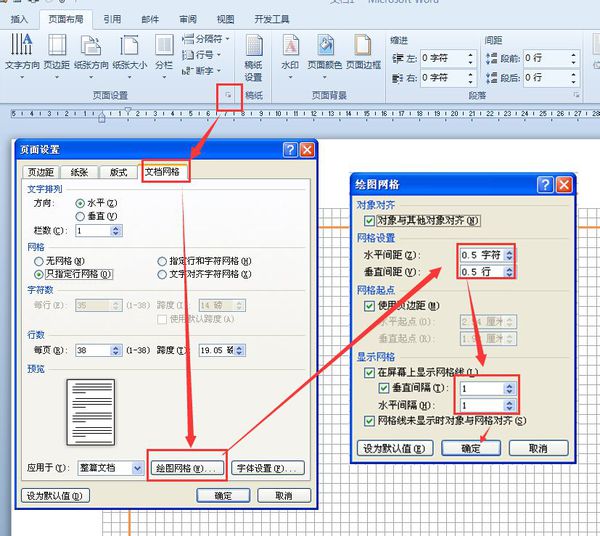This screenshot has width=600, height=536.
Task: Click the 页面设置 dialog launcher arrow
Action: (x=228, y=95)
